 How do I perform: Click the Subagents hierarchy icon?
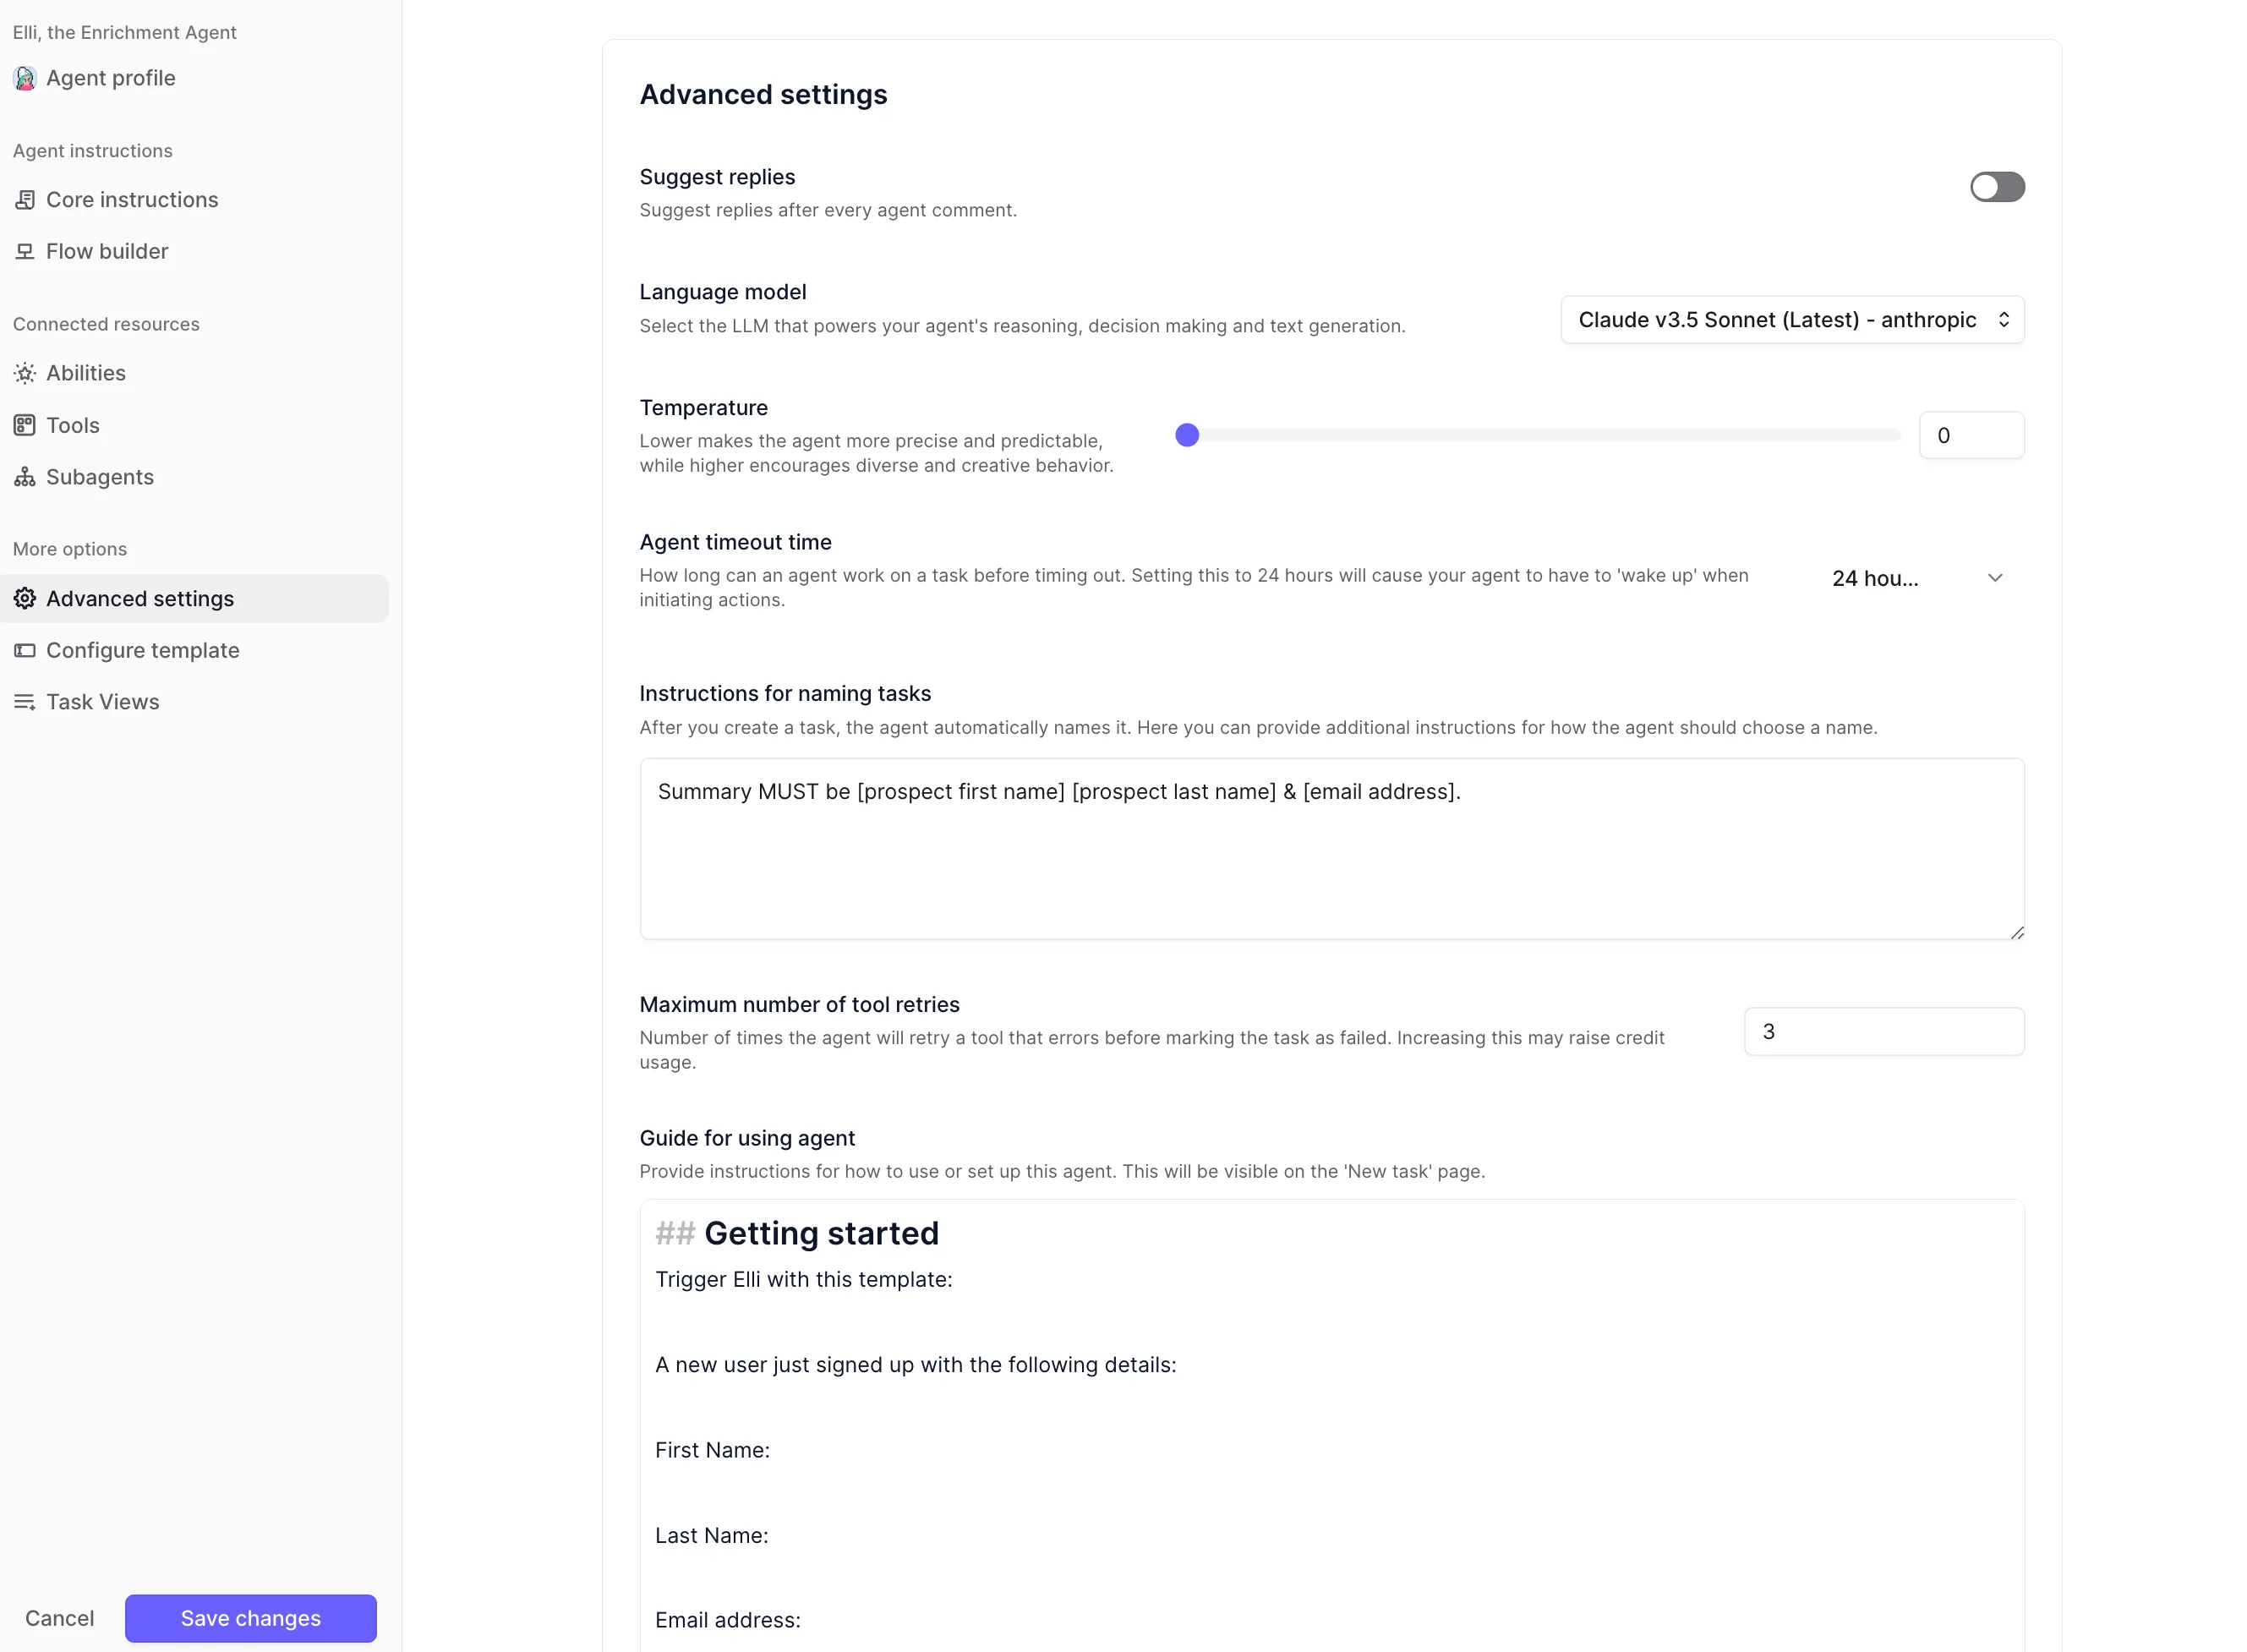coord(25,478)
